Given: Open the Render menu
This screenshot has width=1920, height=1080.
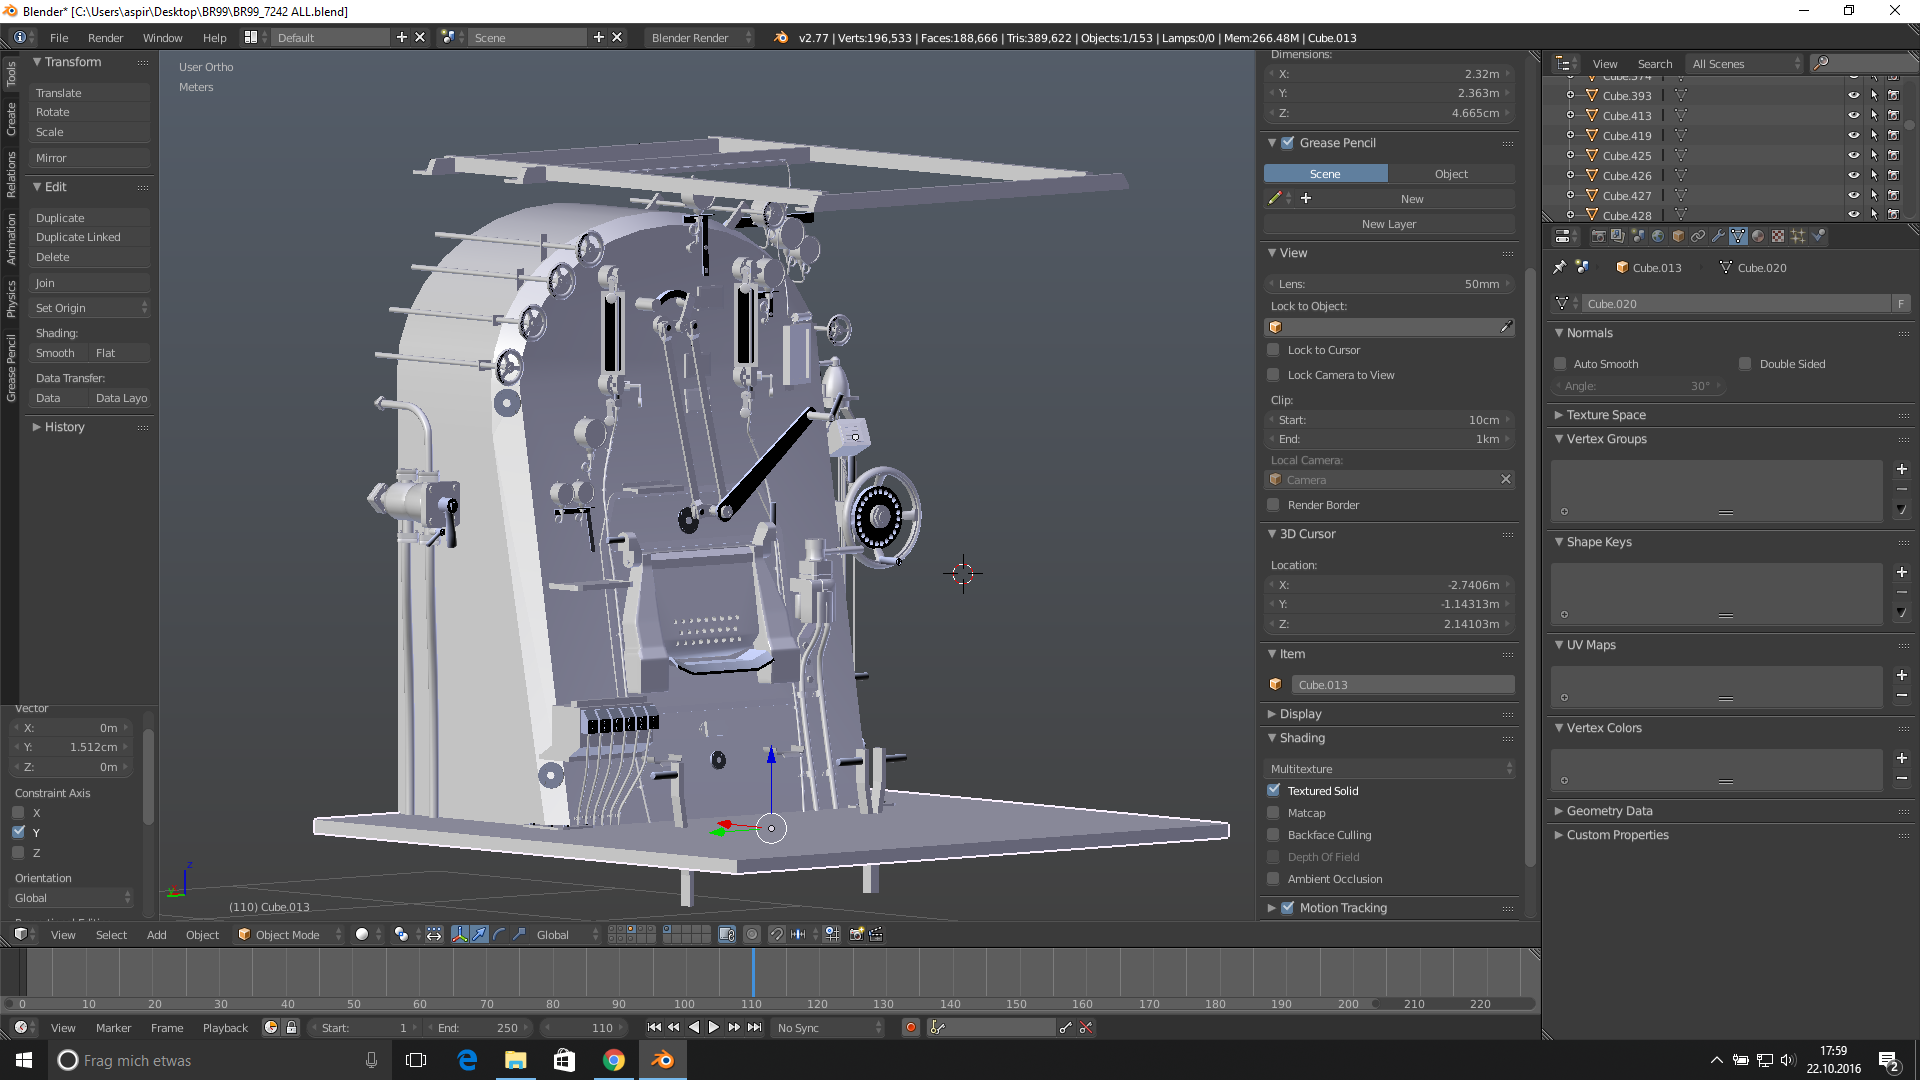Looking at the screenshot, I should pos(105,38).
